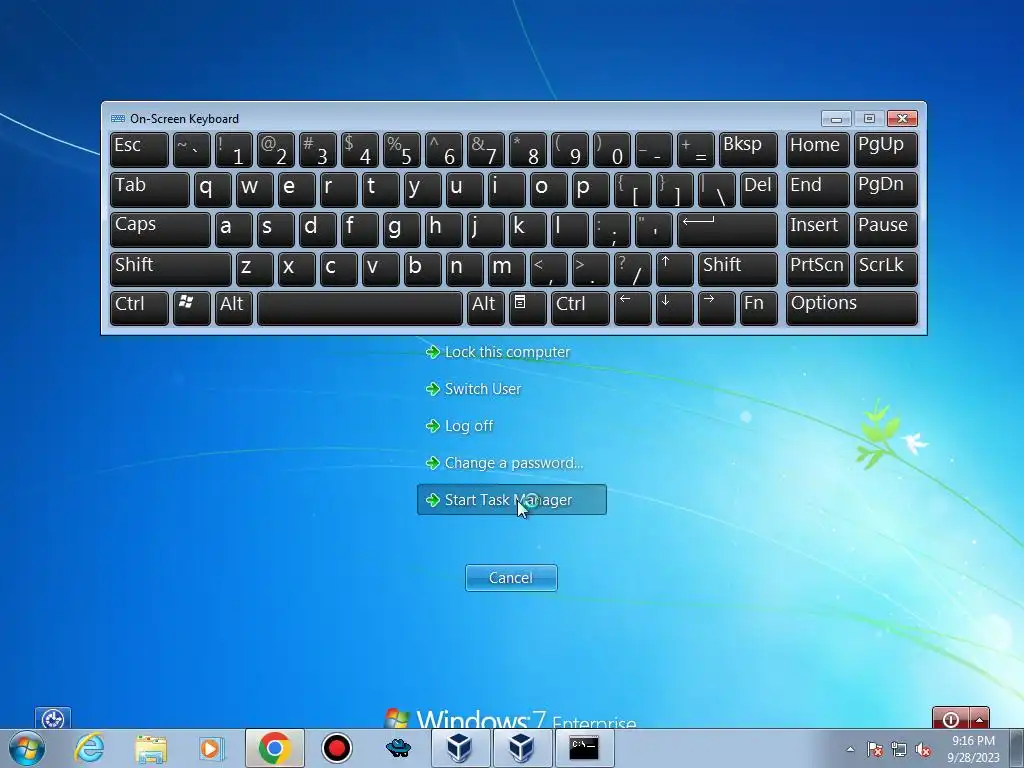Tap the PgDn key
The image size is (1024, 768).
coord(886,189)
